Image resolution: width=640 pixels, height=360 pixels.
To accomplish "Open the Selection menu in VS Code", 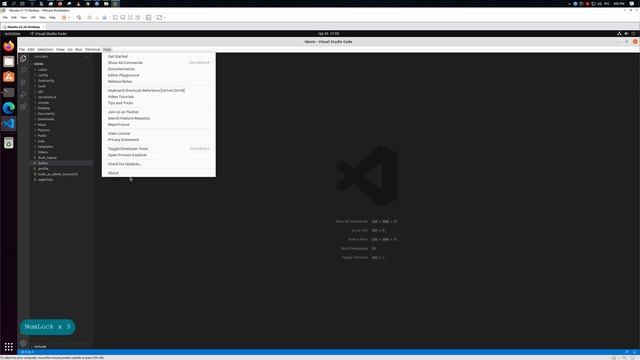I will pyautogui.click(x=45, y=49).
